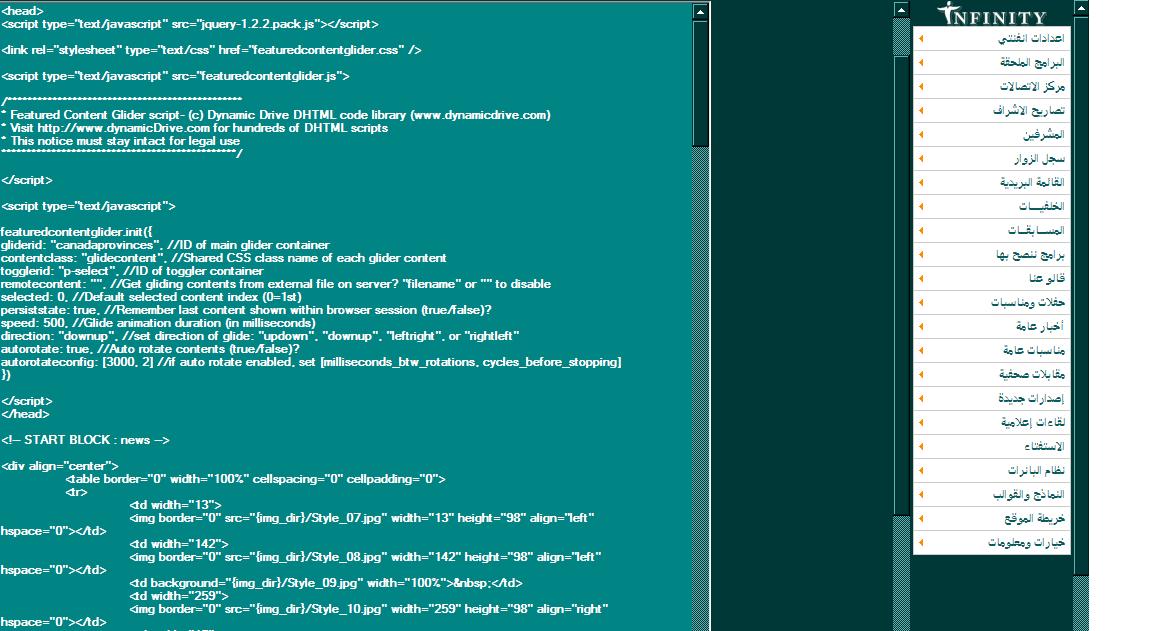Viewport: 1176px width, 631px height.
Task: Click the orange arrow beside المشرفين
Action: [921, 135]
